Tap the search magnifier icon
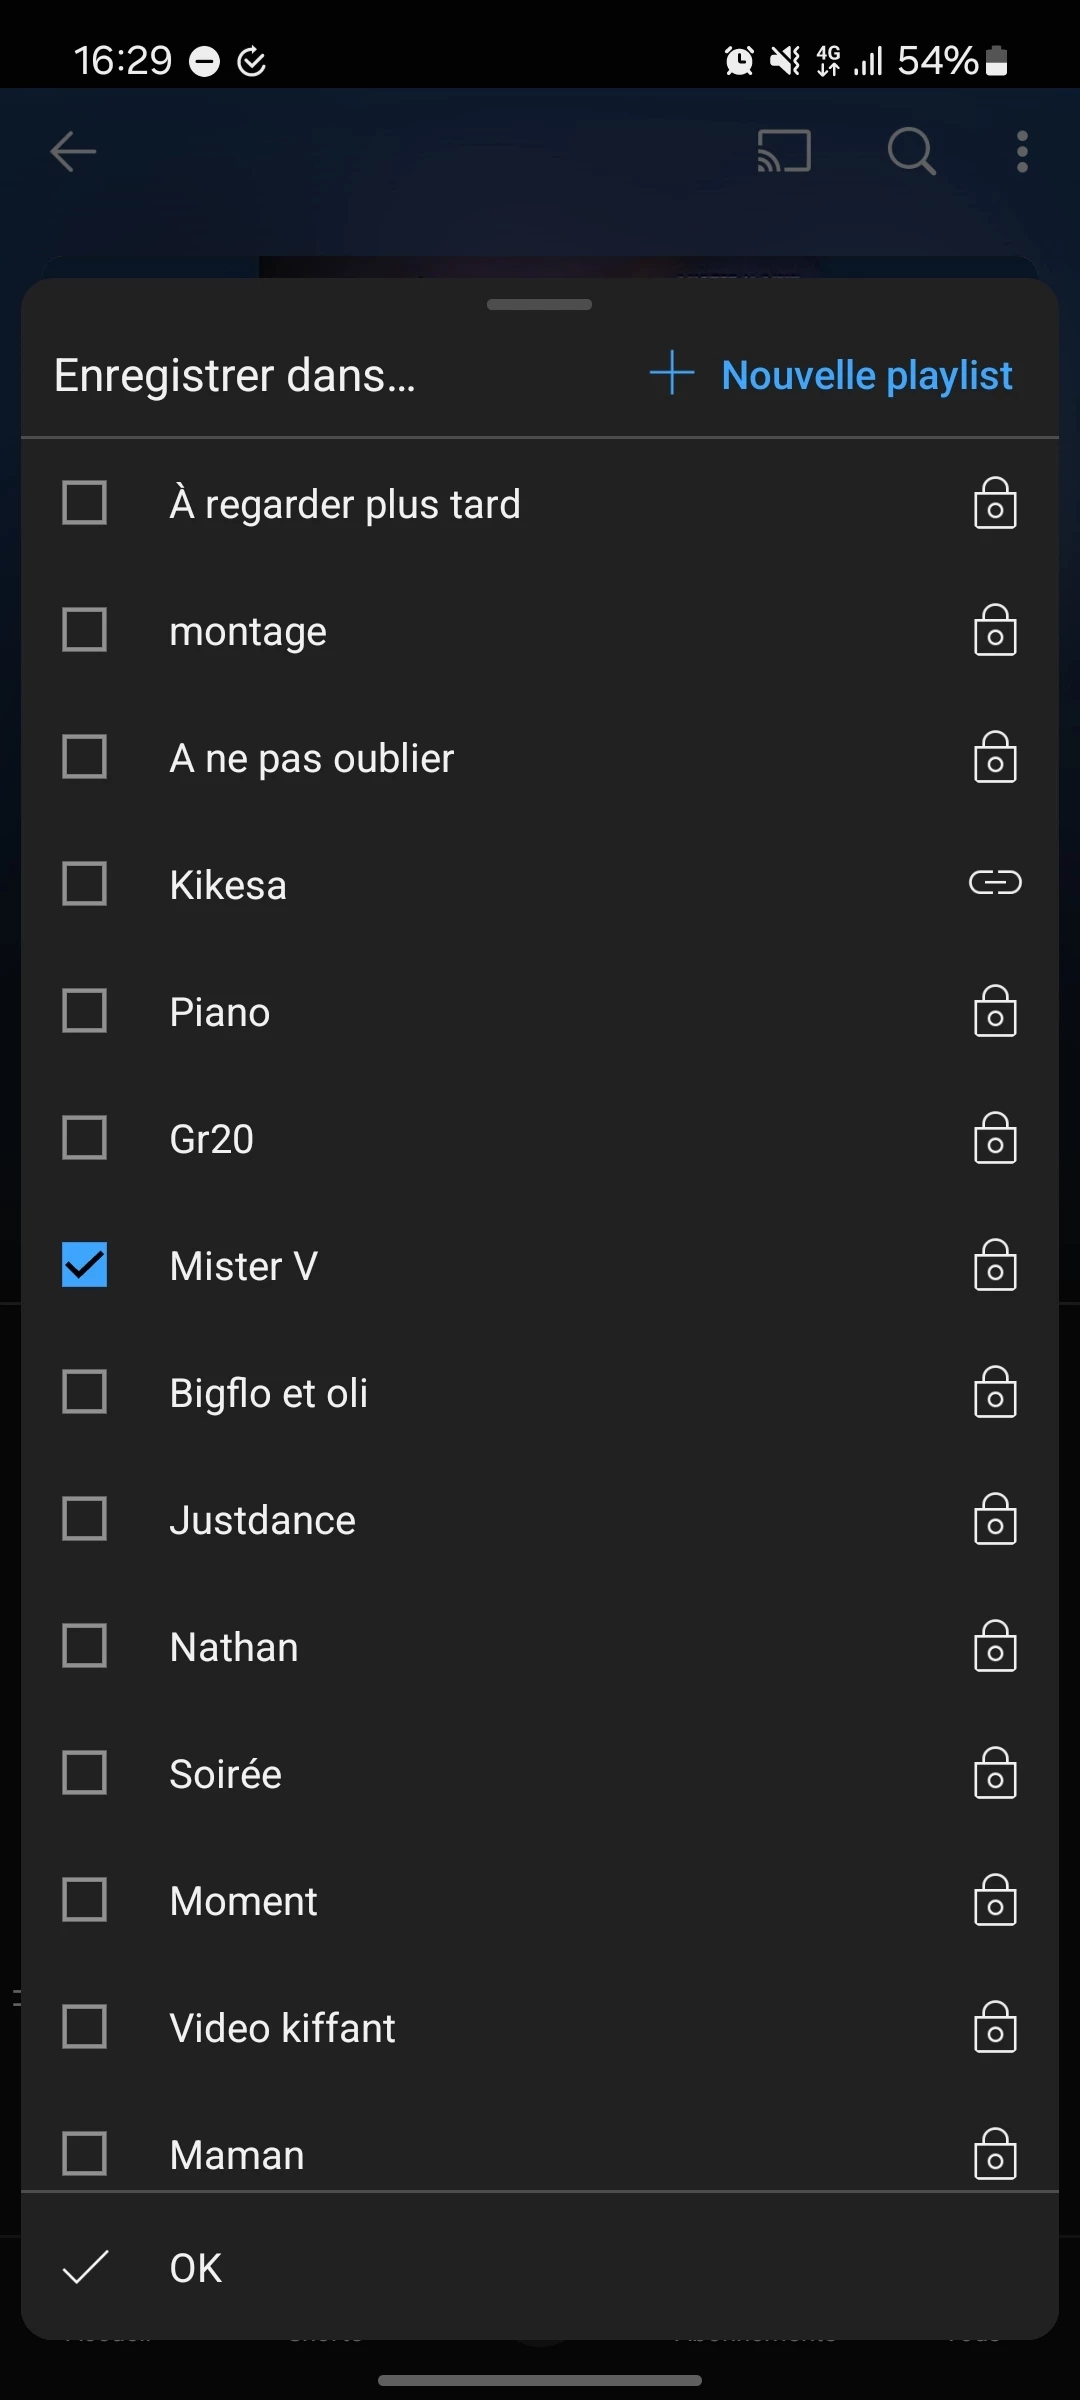This screenshot has width=1080, height=2400. (x=911, y=152)
